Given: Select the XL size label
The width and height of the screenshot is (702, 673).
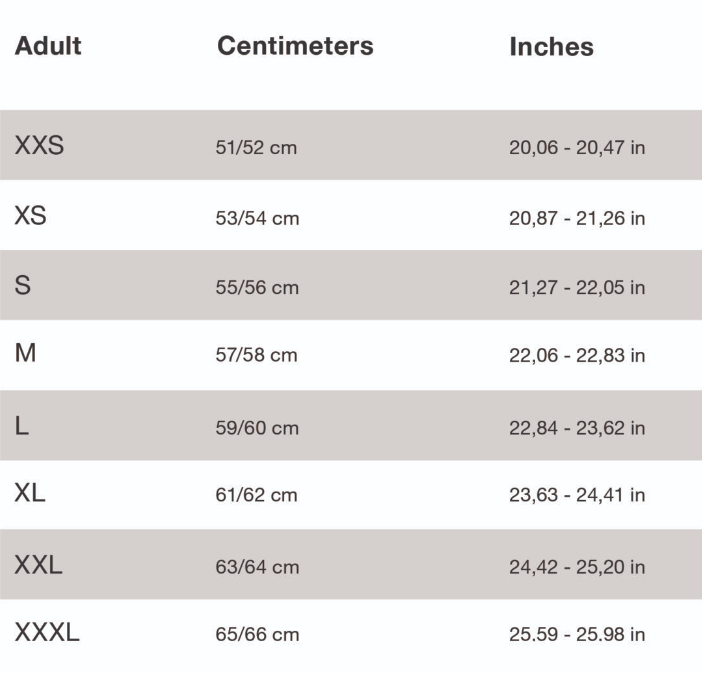Looking at the screenshot, I should coord(30,494).
